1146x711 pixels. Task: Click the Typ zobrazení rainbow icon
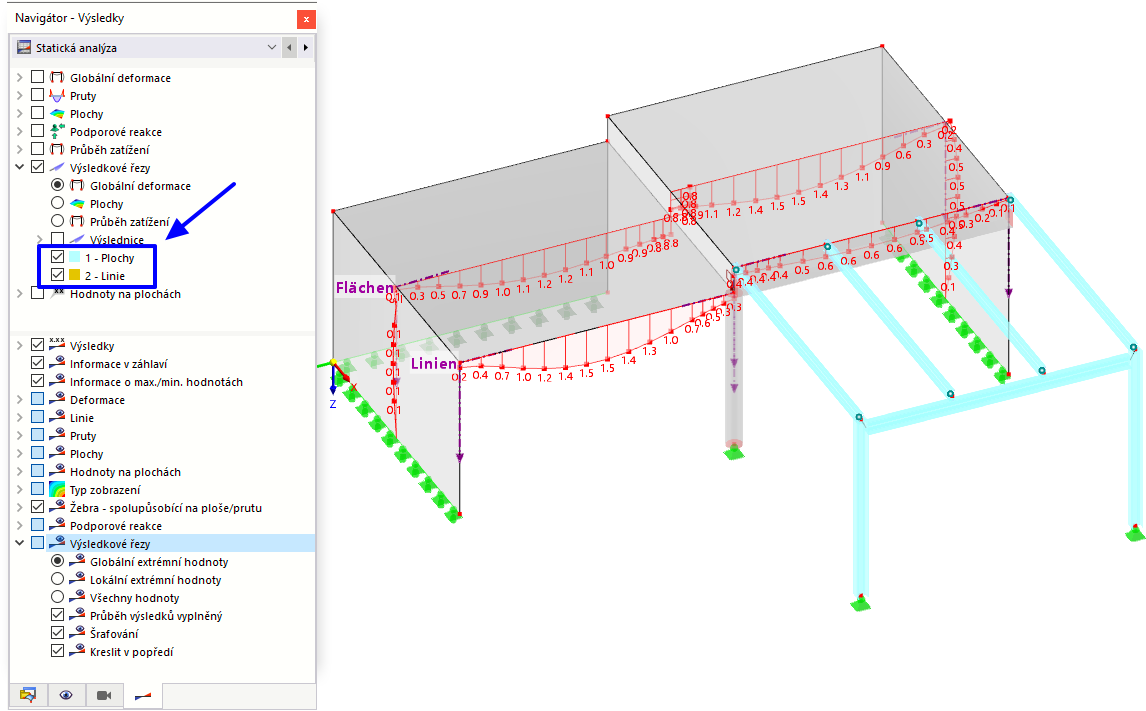[x=57, y=490]
